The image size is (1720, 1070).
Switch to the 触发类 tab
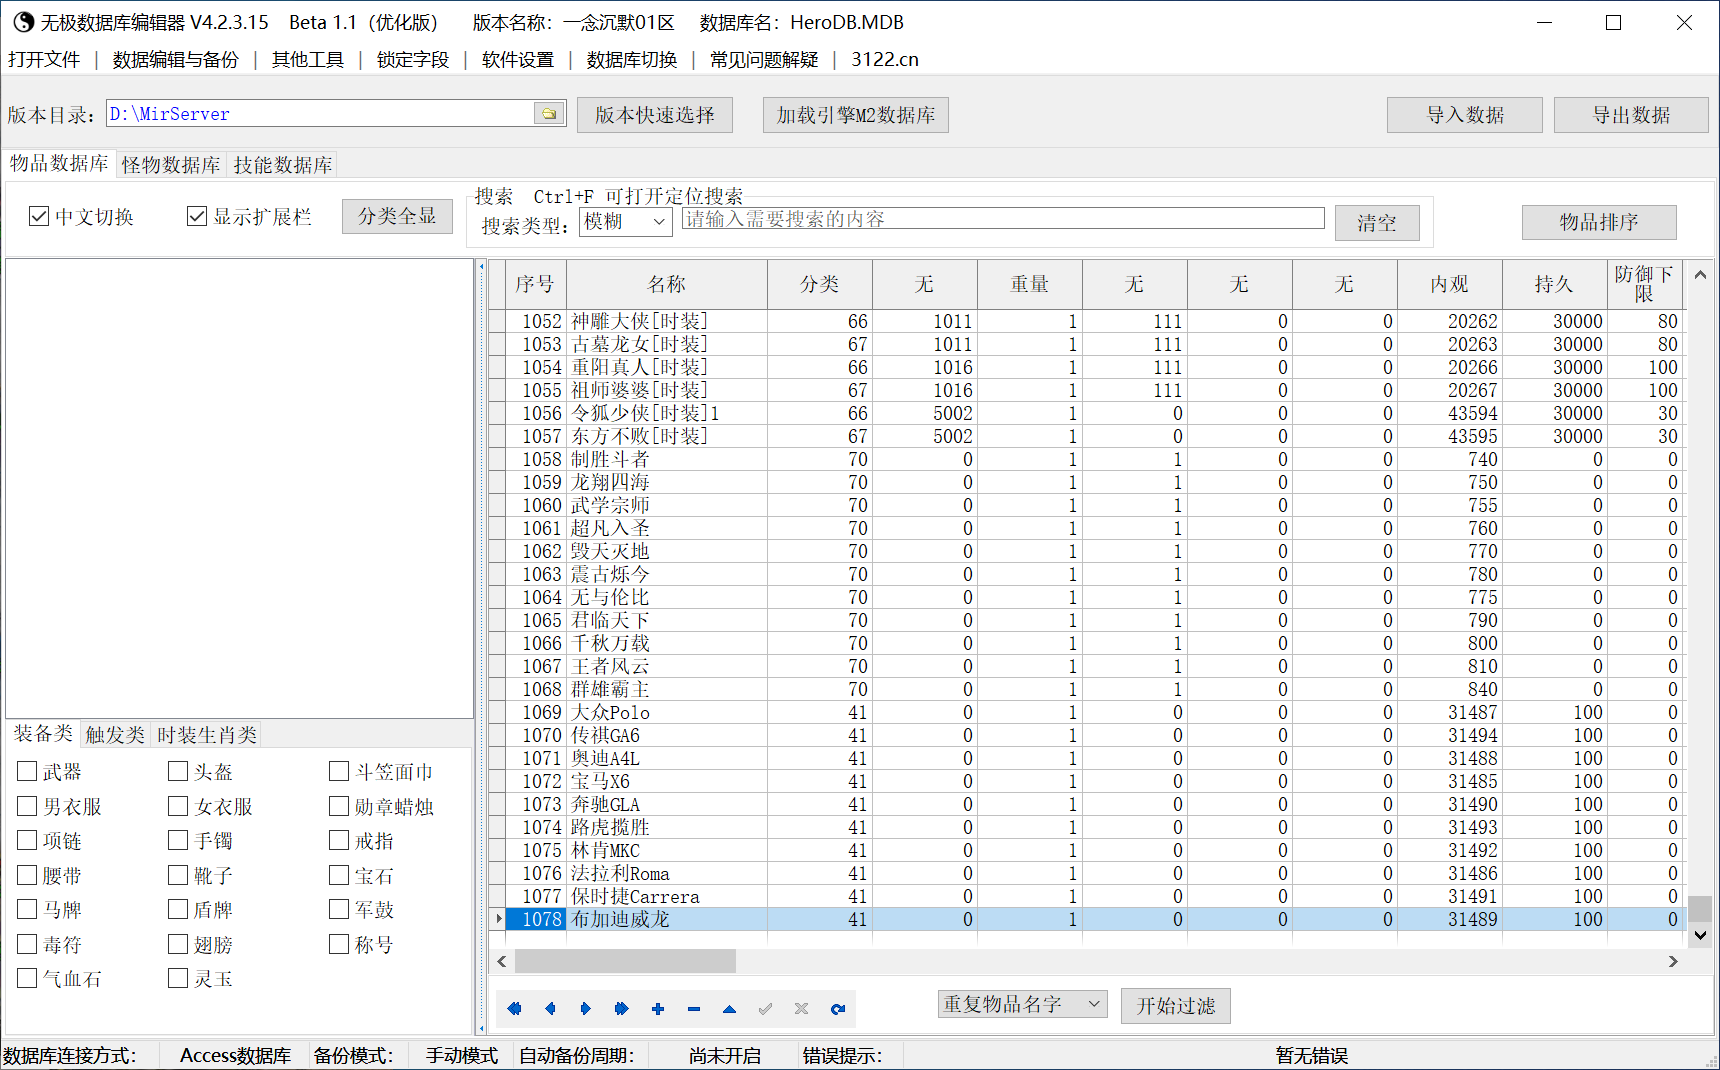click(x=115, y=735)
